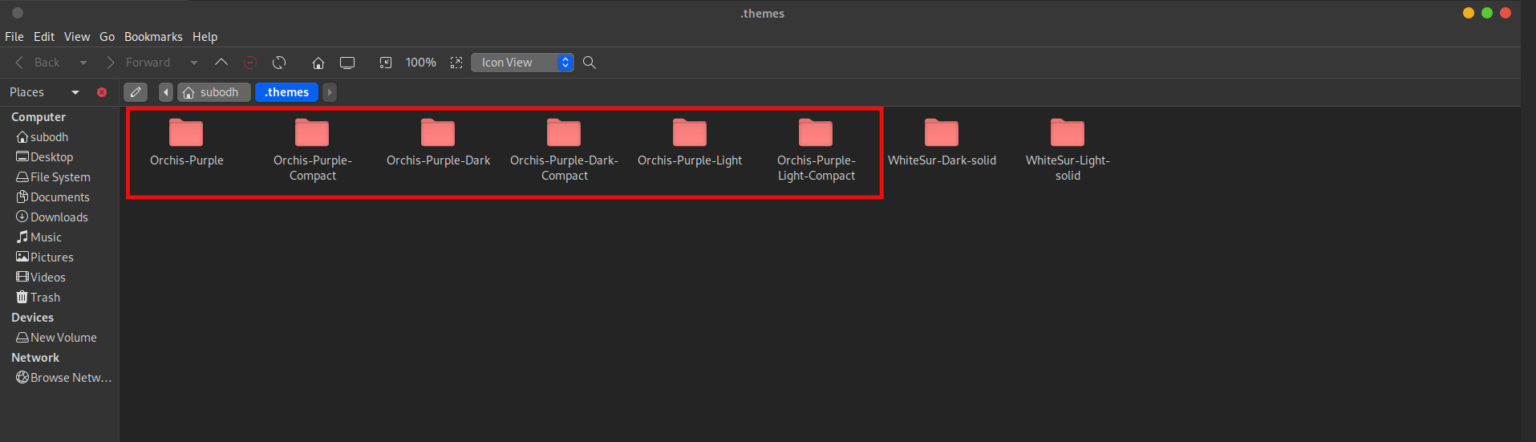Click the subodh path bar button
Viewport: 1536px width, 442px height.
pyautogui.click(x=213, y=92)
